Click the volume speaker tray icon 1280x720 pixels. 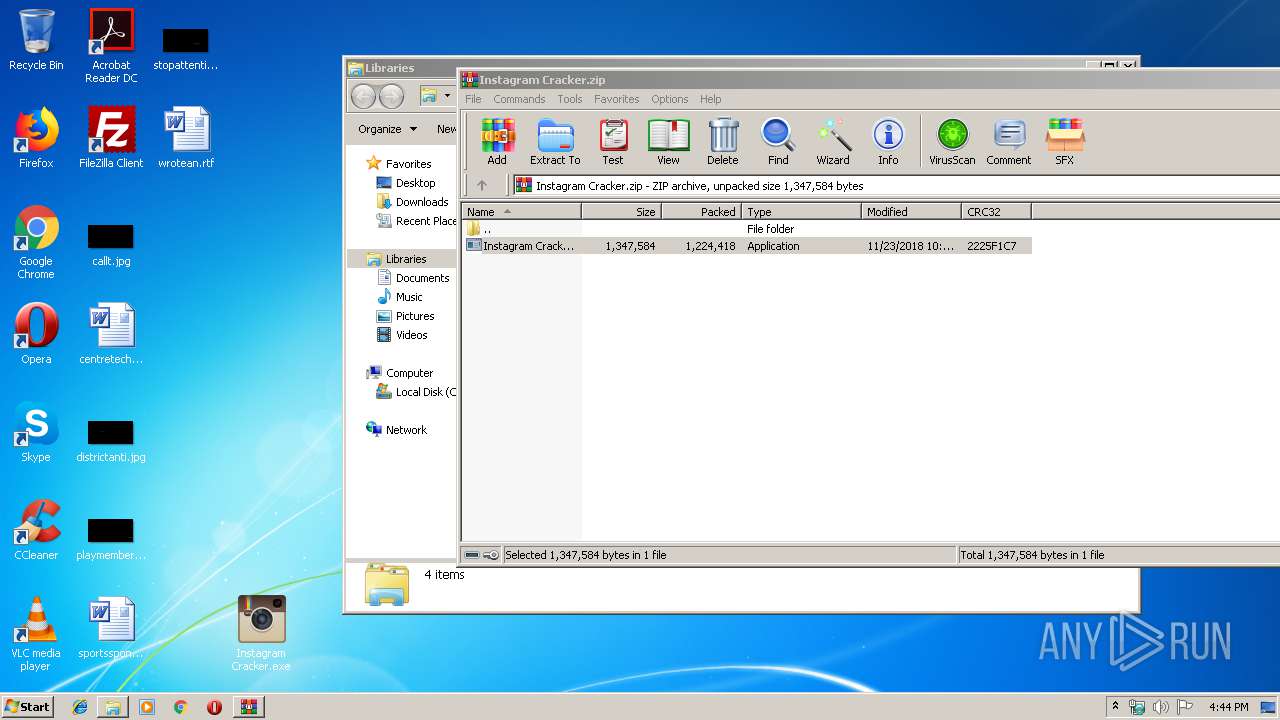pyautogui.click(x=1160, y=707)
